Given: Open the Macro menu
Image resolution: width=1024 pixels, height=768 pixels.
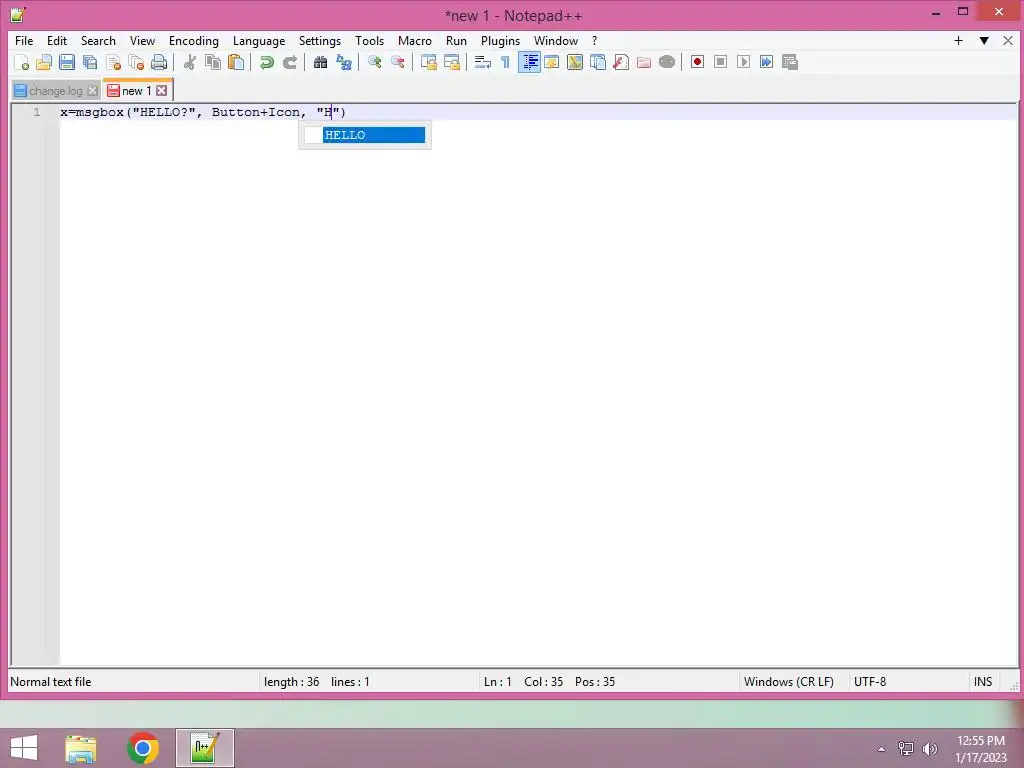Looking at the screenshot, I should 415,40.
